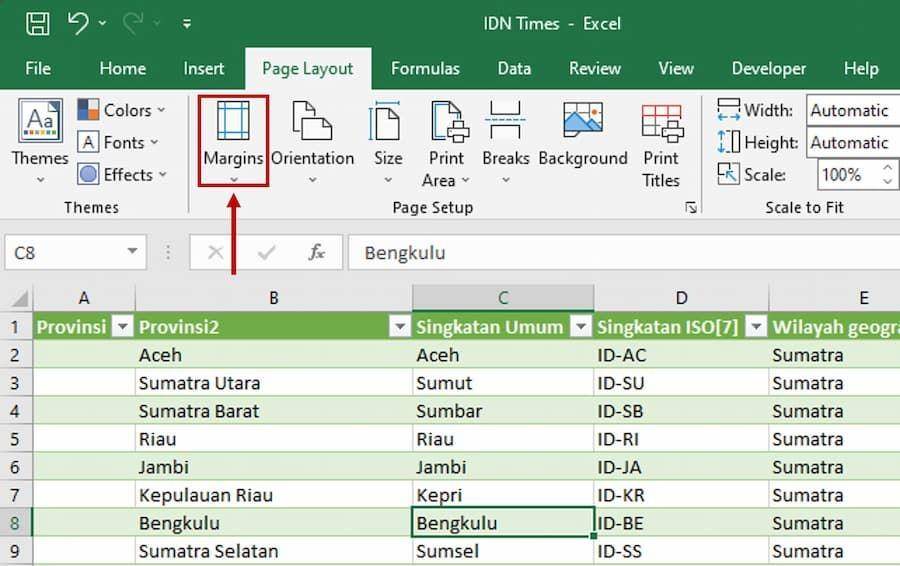Open the Singkatan Umum filter dropdown
The height and width of the screenshot is (566, 900).
point(581,327)
